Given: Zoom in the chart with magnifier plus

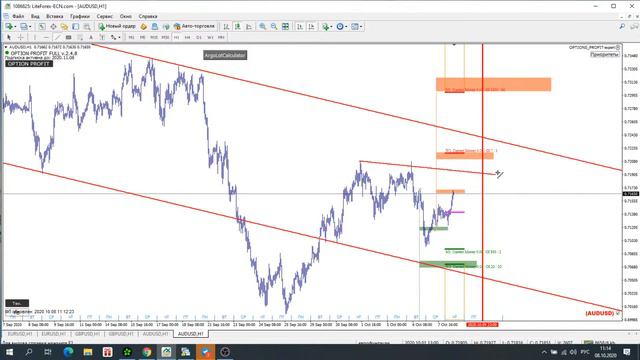Looking at the screenshot, I should point(262,27).
